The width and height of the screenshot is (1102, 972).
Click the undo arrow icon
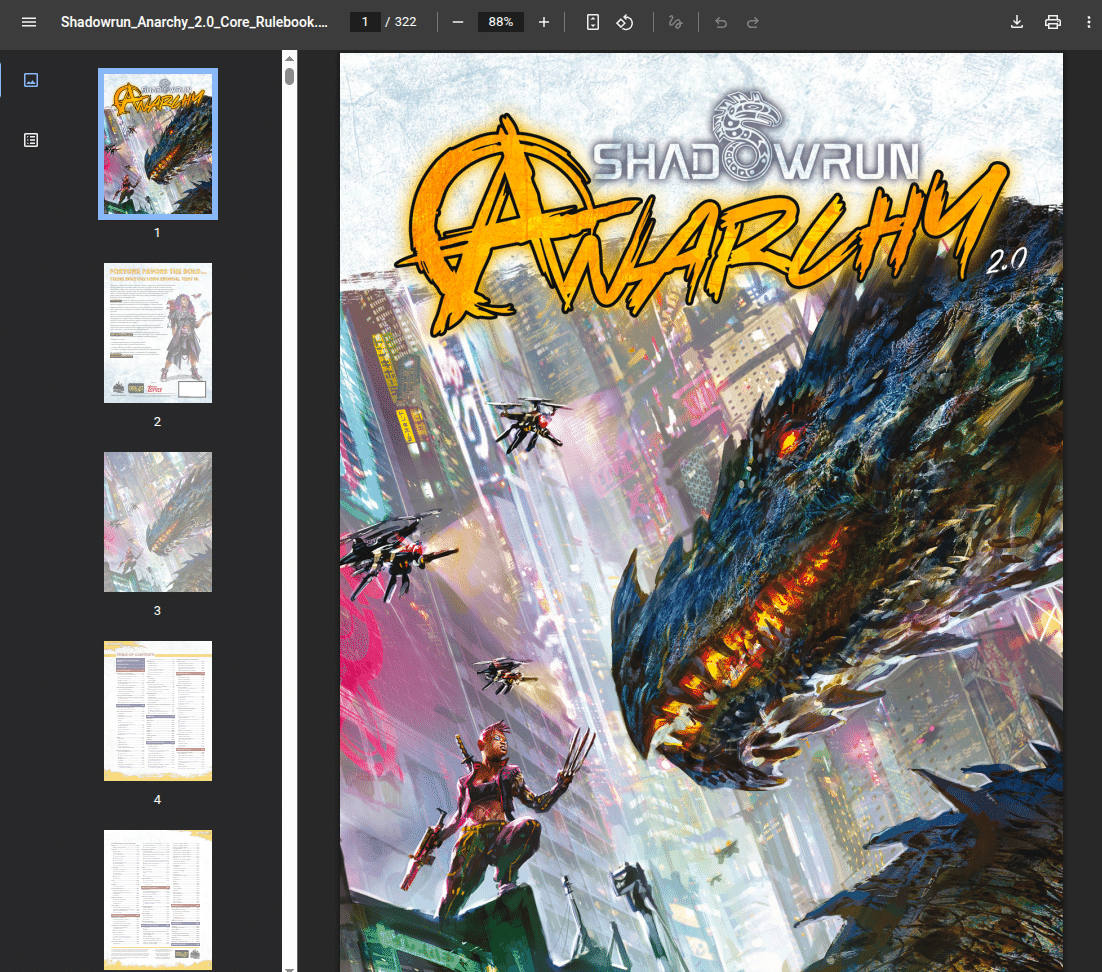click(x=721, y=22)
